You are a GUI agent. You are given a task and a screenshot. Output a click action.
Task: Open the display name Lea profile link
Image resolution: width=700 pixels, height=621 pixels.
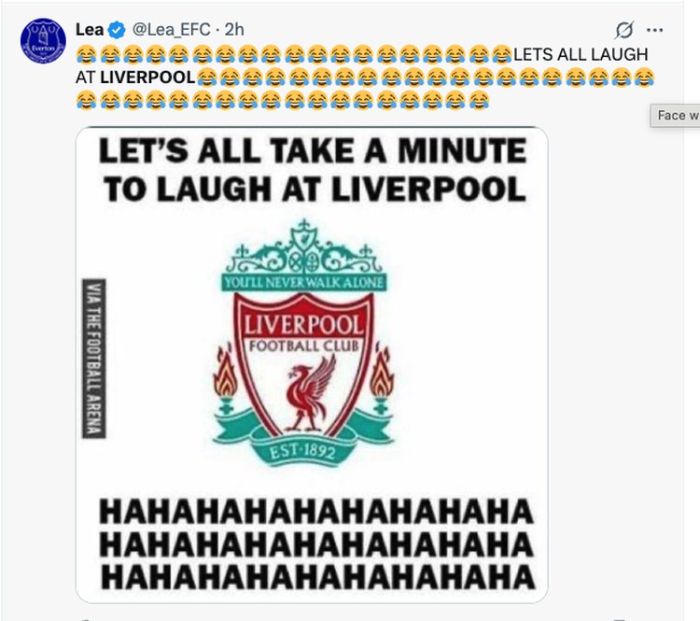point(90,30)
